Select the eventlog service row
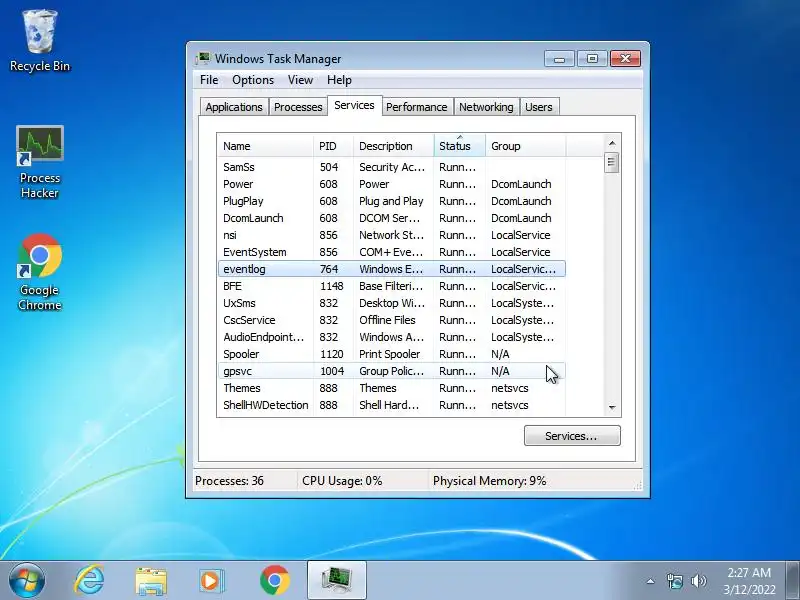800x600 pixels. (392, 269)
